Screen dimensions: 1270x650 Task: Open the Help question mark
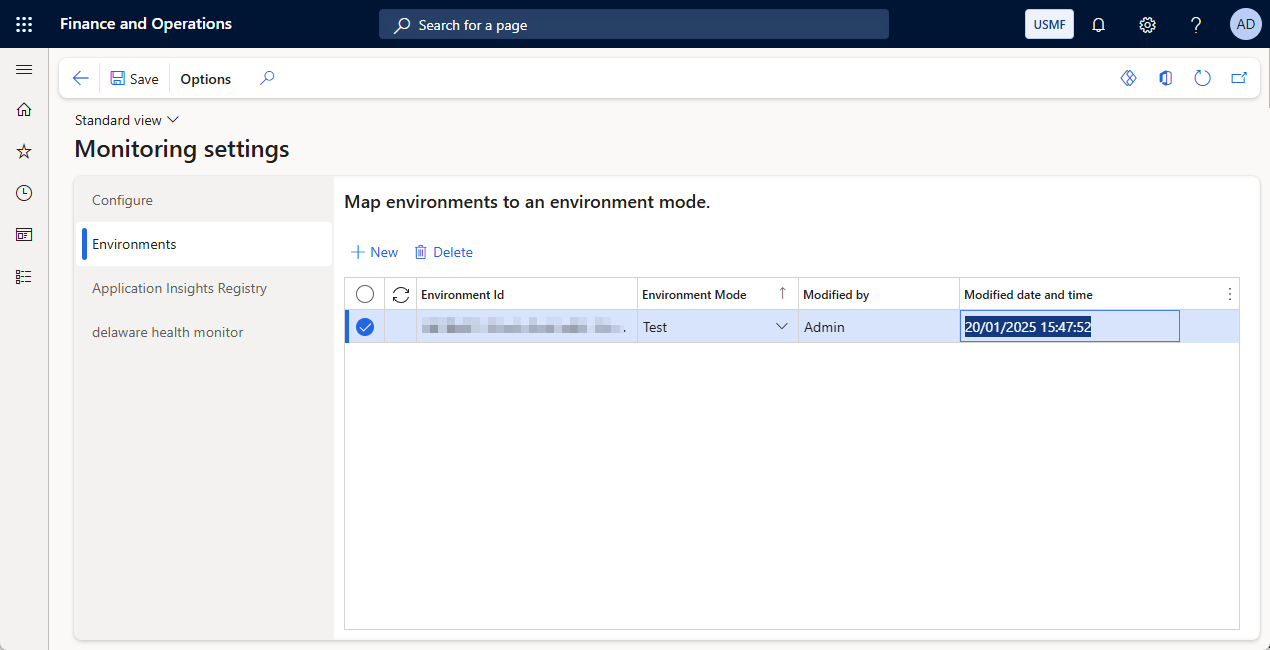point(1196,24)
